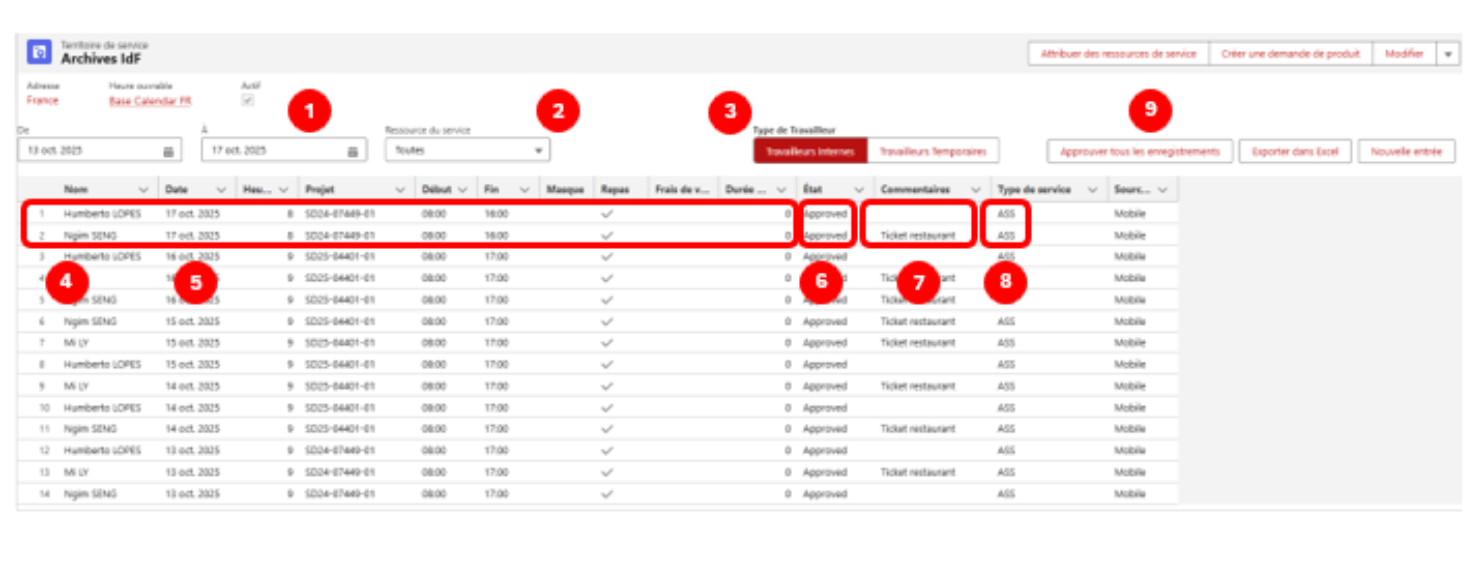Open the Ressource du service dropdown
The width and height of the screenshot is (1483, 588).
point(467,150)
